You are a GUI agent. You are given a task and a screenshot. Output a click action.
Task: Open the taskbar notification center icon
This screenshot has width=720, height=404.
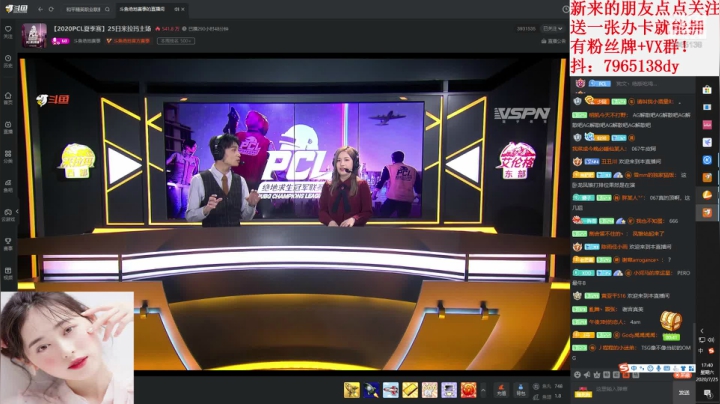coord(707,393)
